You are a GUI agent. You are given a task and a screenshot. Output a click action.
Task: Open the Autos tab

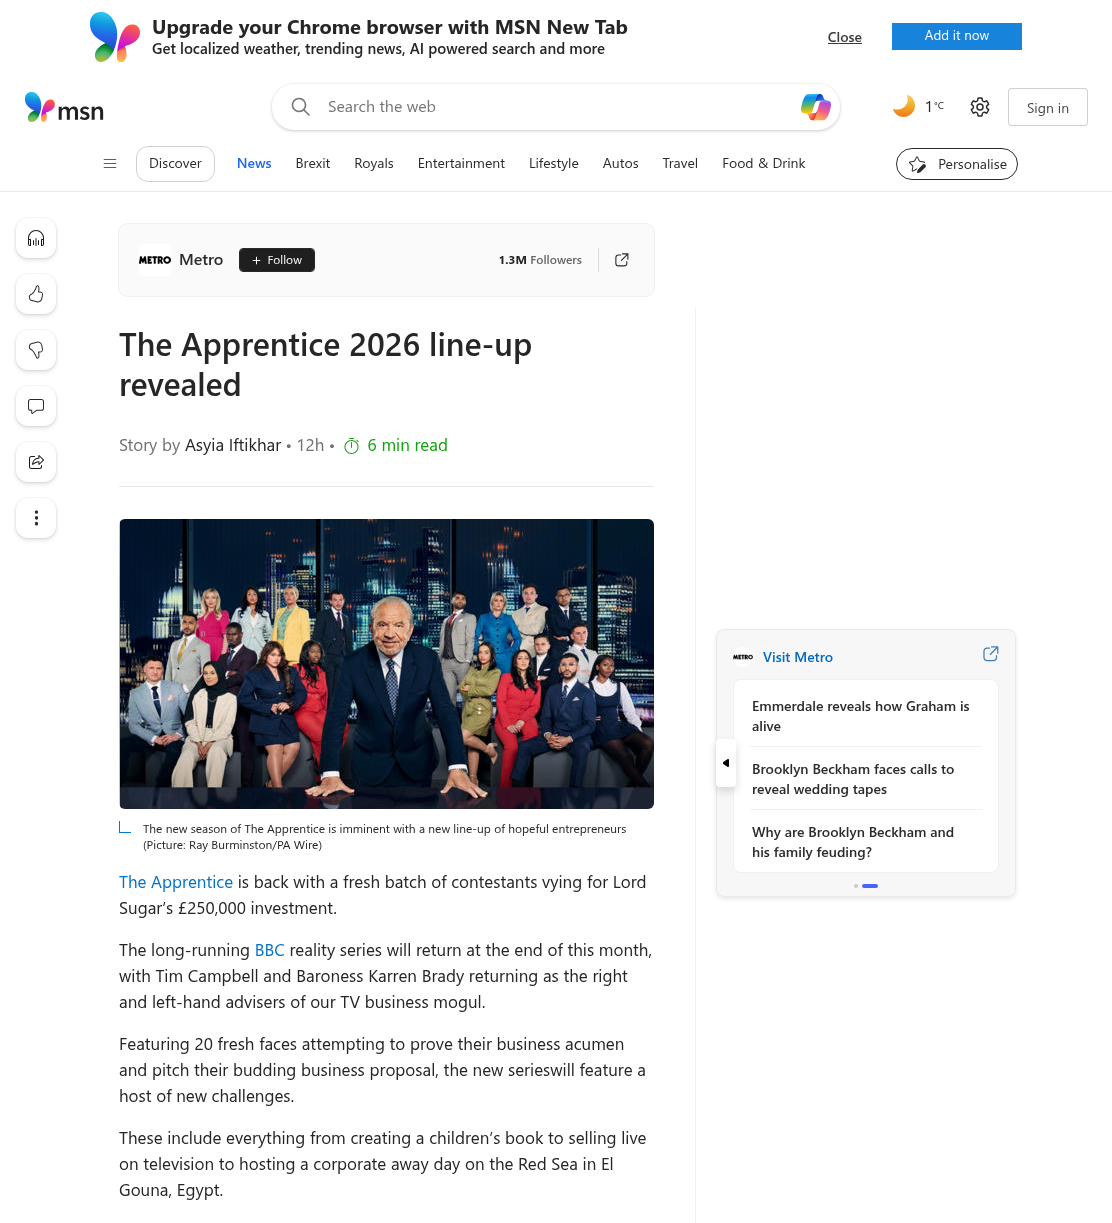coord(621,164)
